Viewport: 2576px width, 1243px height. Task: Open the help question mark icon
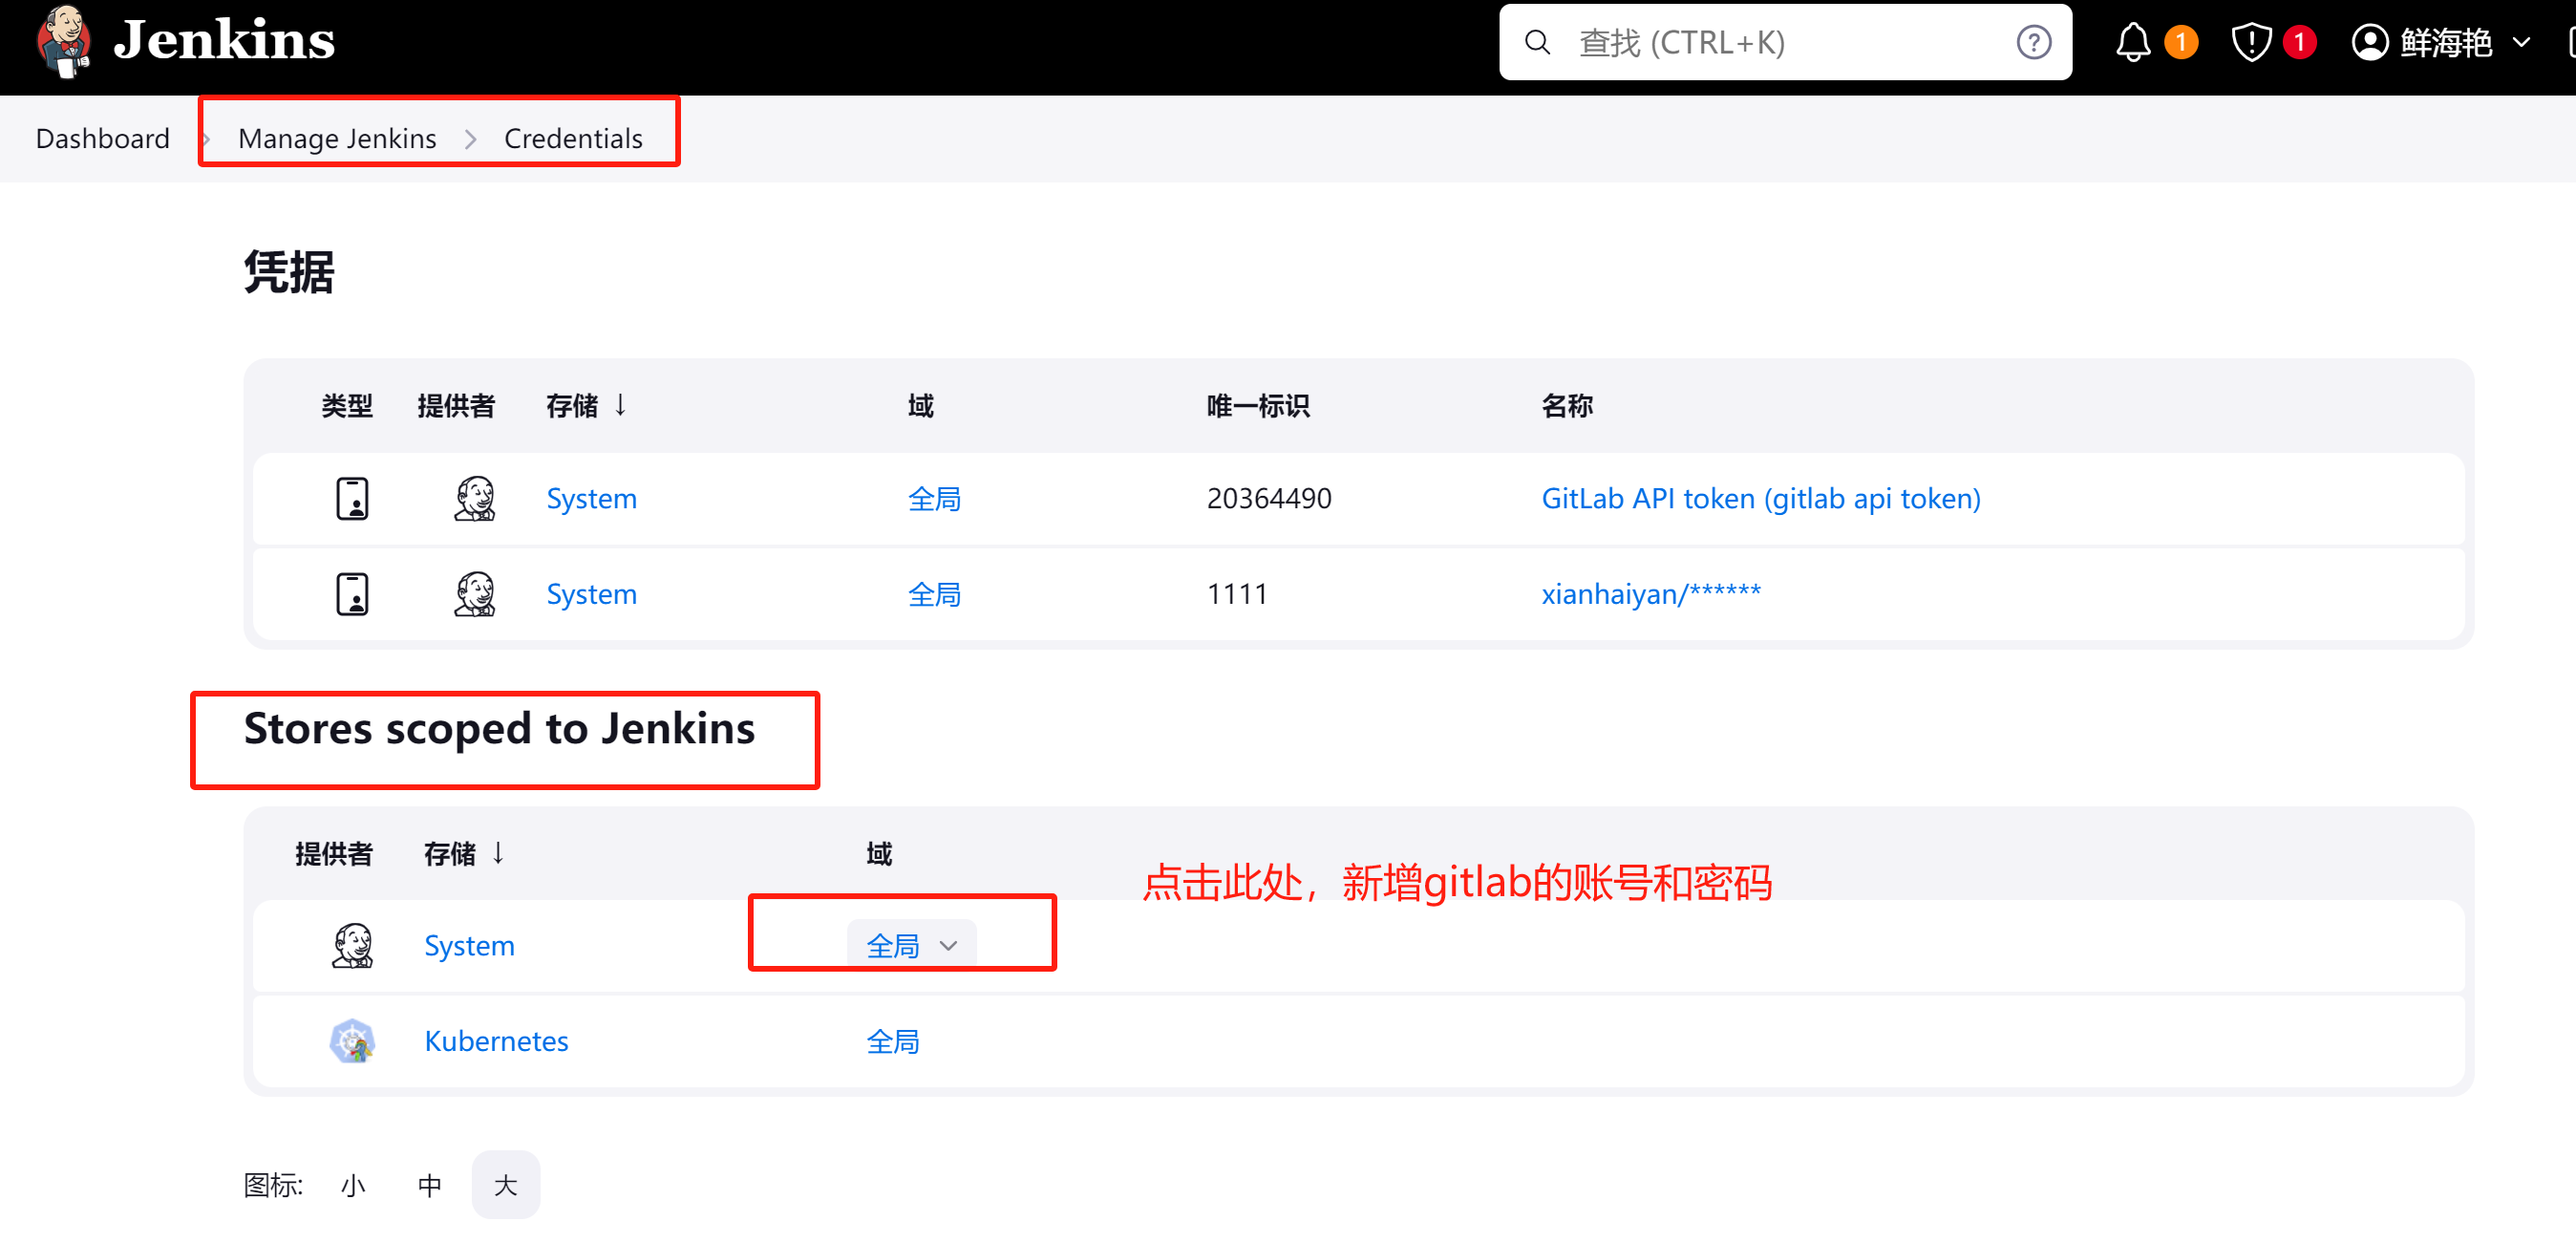[2034, 42]
